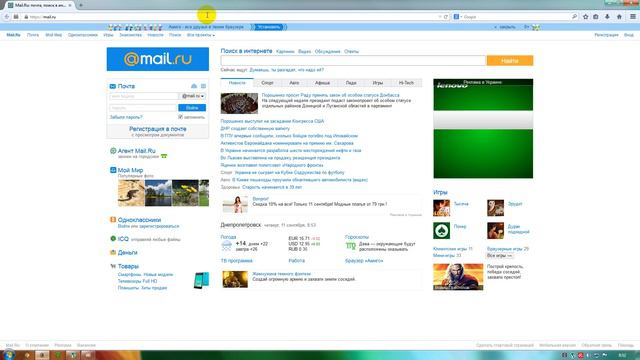Click the Lenovo advertisement banner

pyautogui.click(x=483, y=129)
